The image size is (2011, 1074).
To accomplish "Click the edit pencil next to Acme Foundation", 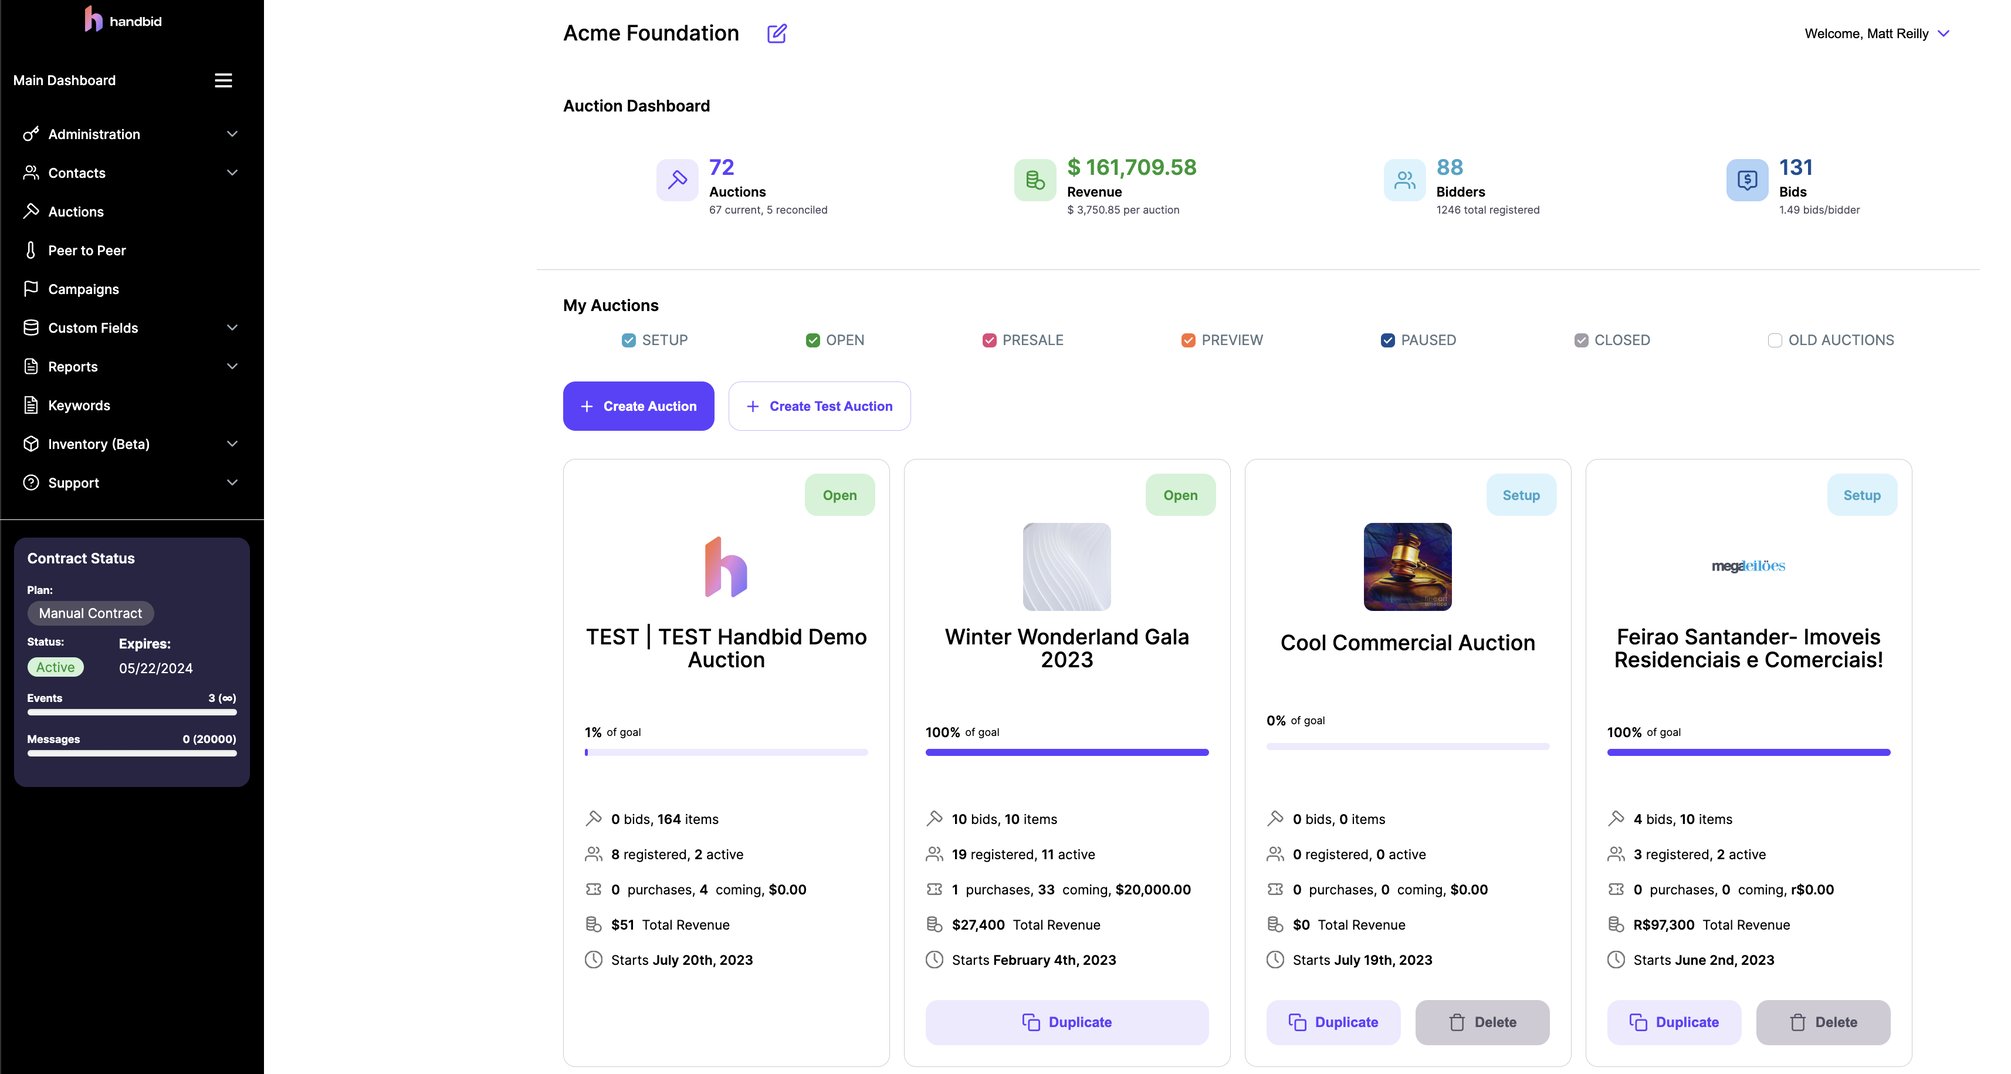I will point(777,33).
